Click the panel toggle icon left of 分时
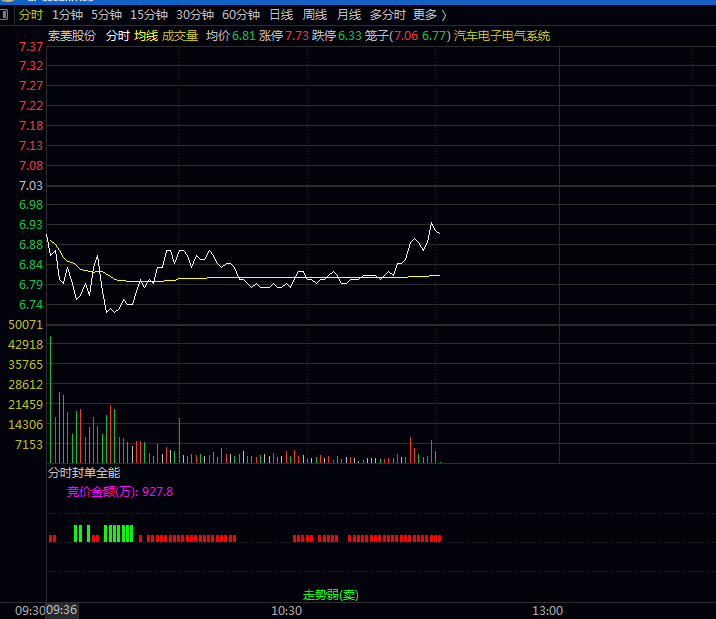The width and height of the screenshot is (716, 619). point(4,15)
